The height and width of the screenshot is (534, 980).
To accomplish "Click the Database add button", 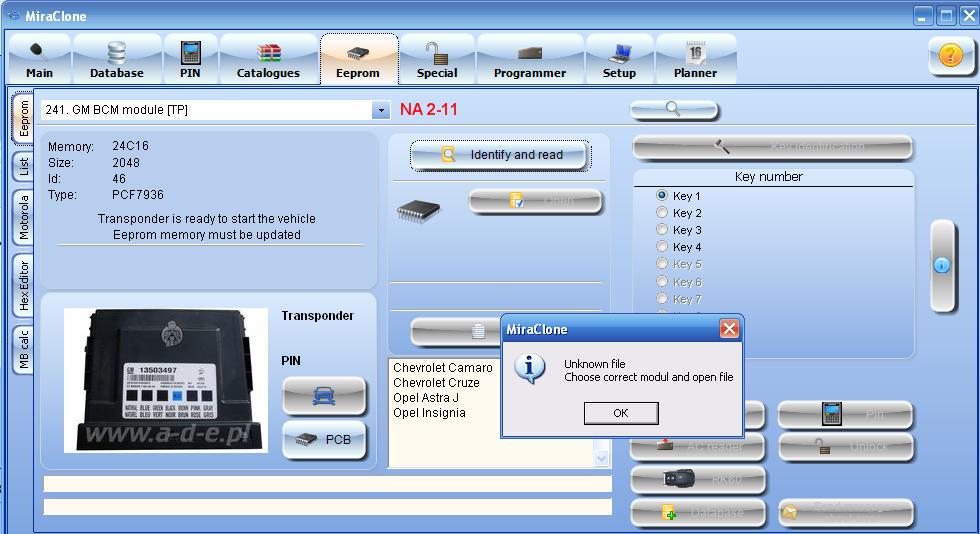I will coord(698,513).
